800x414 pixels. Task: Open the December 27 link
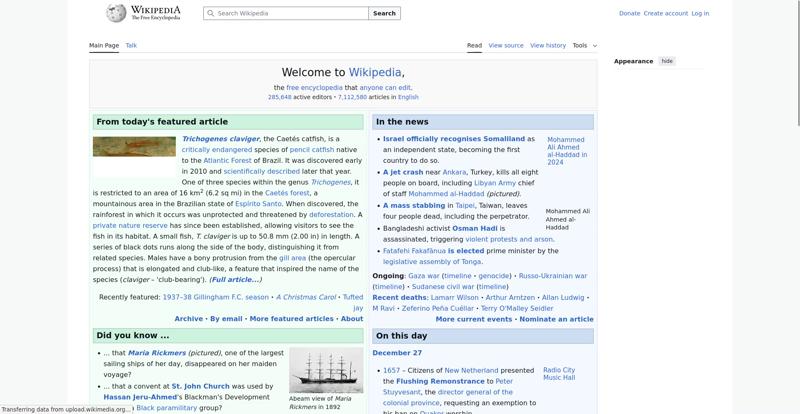(397, 353)
